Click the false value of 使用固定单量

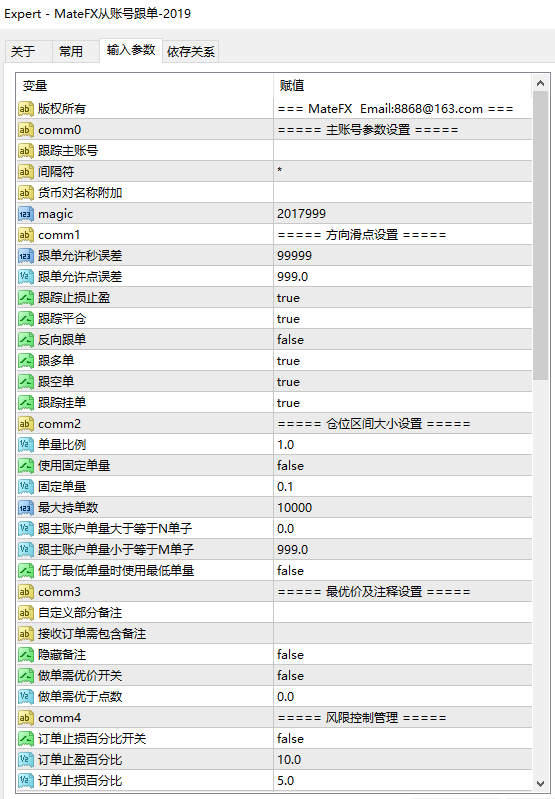coord(290,466)
